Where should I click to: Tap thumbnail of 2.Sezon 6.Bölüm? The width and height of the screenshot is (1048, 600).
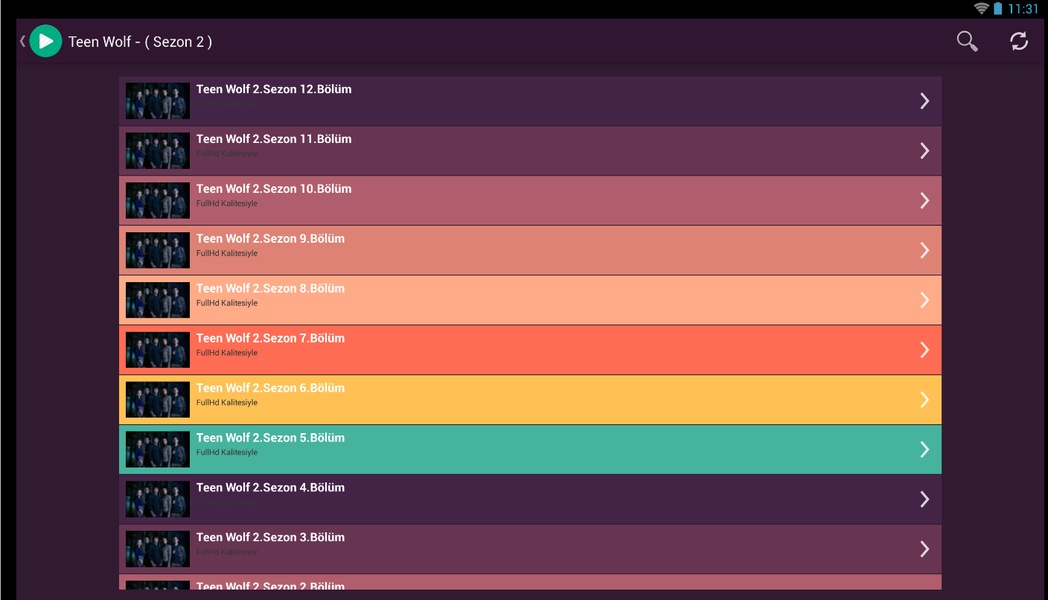(x=158, y=400)
